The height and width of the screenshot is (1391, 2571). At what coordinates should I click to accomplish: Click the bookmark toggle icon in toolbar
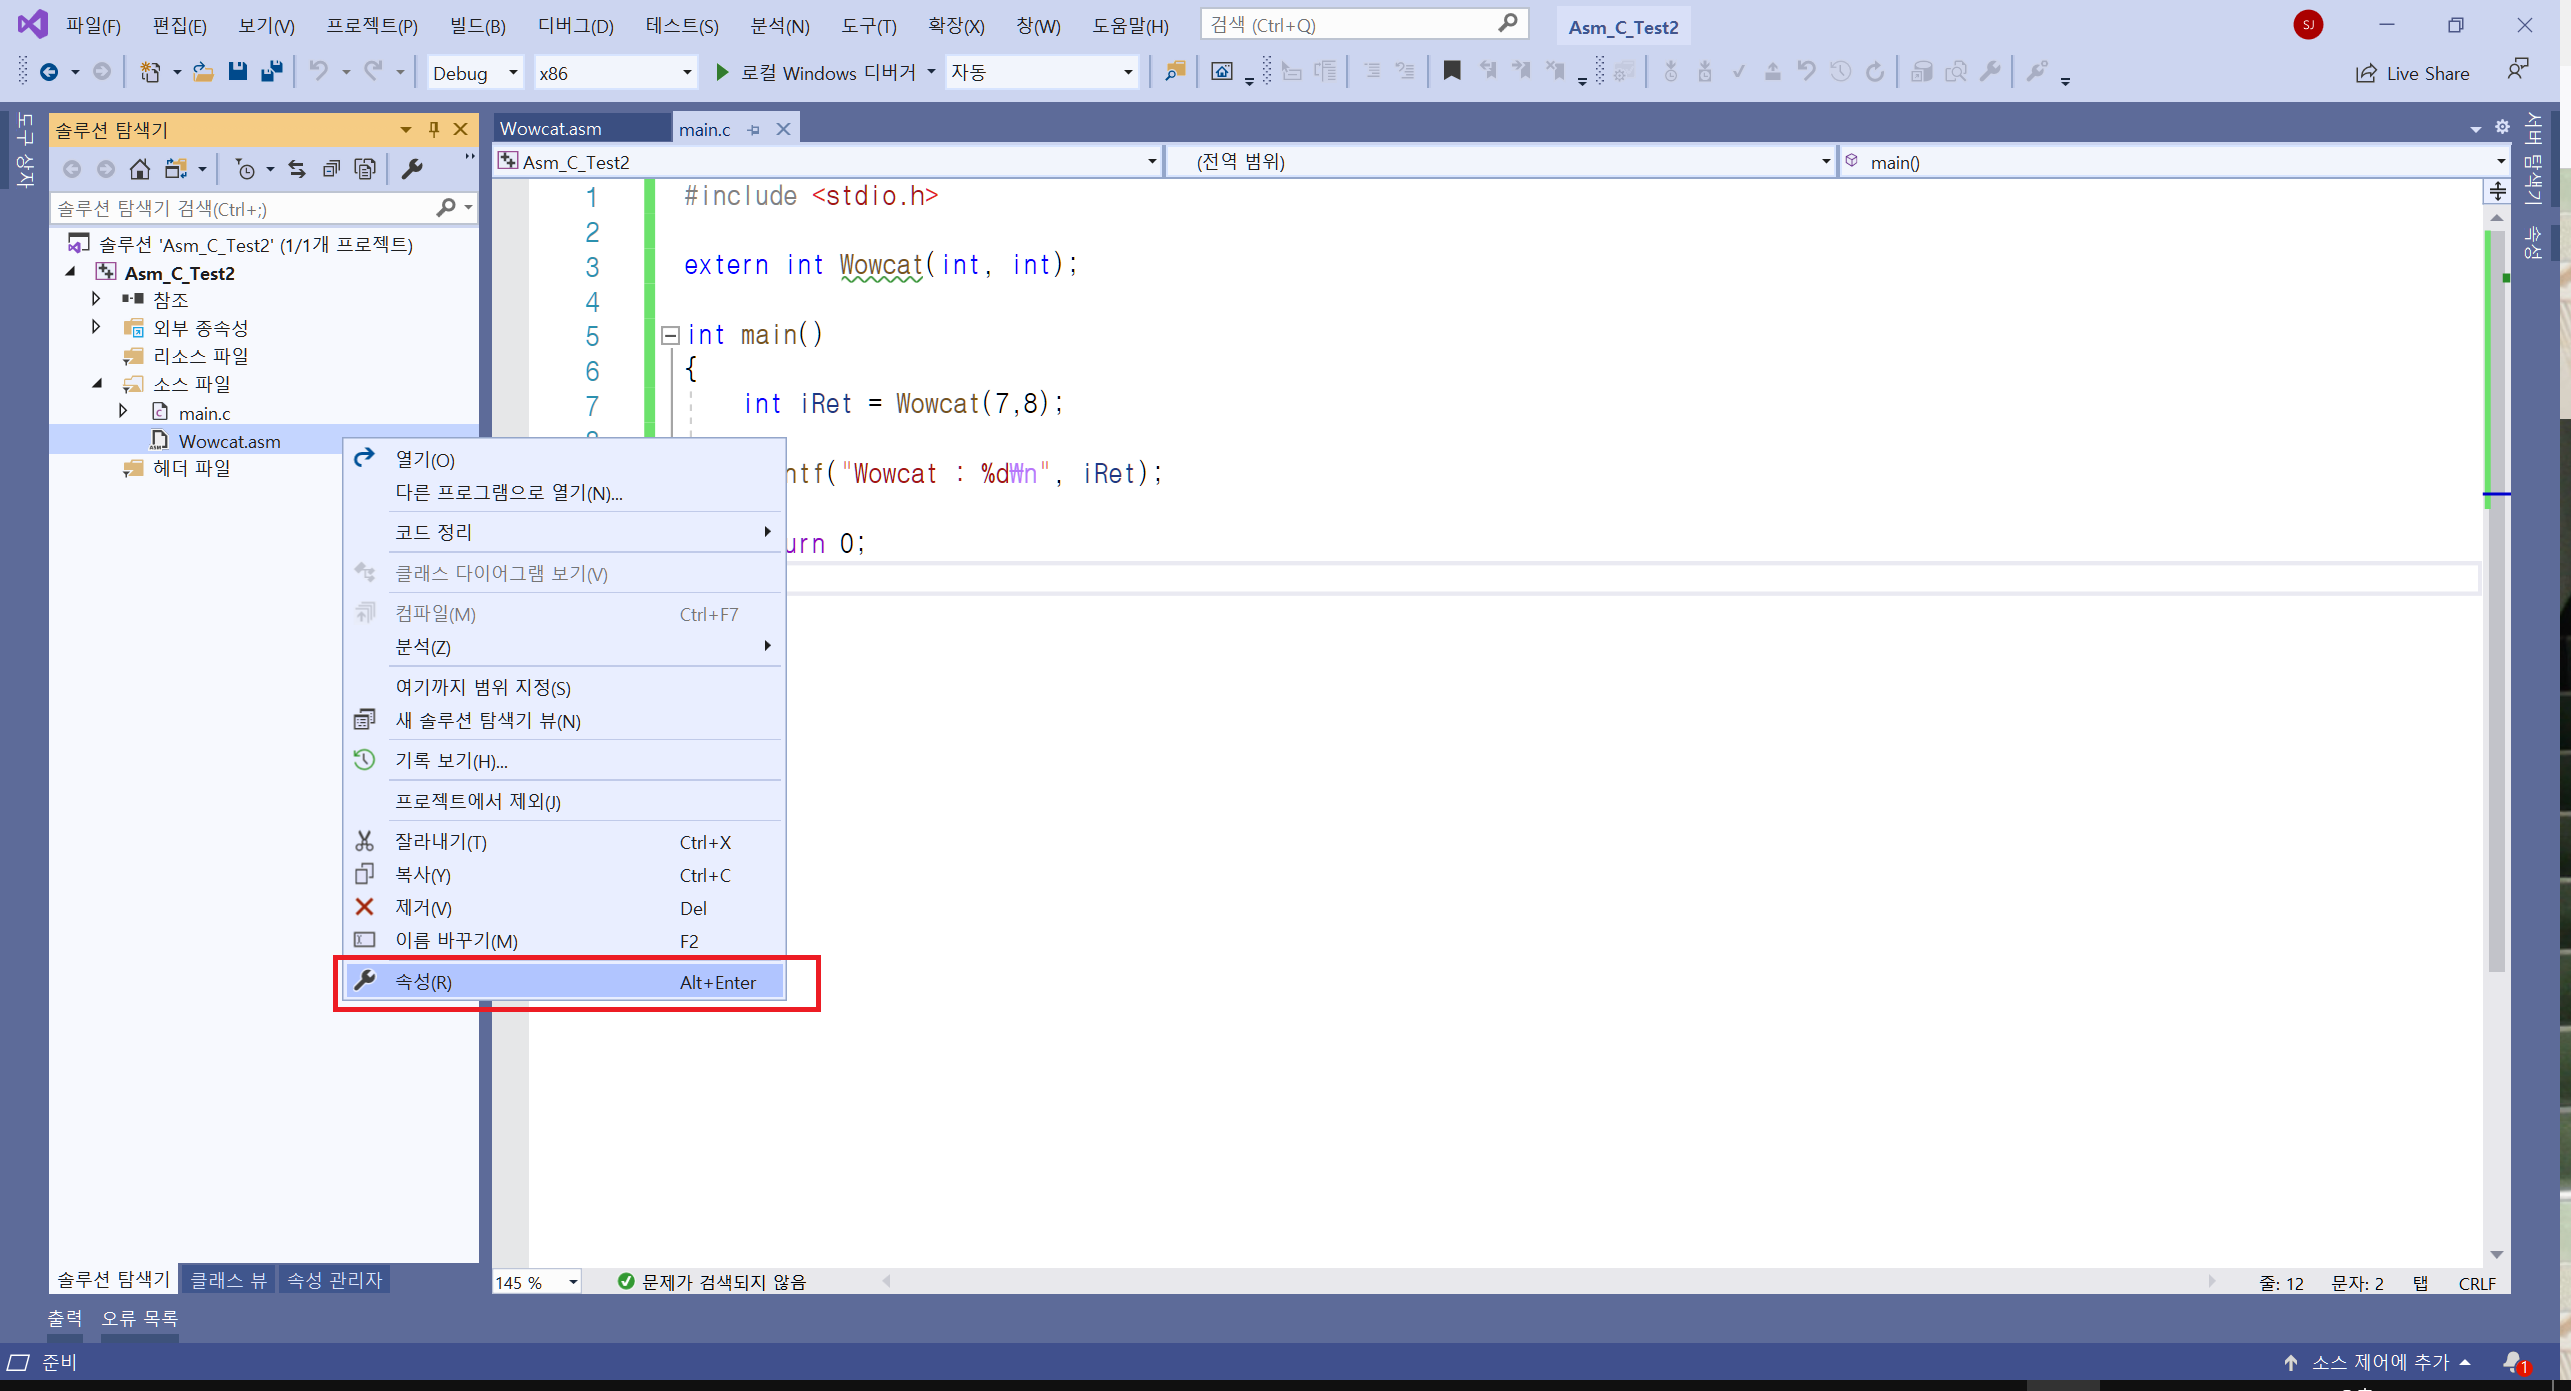point(1452,71)
